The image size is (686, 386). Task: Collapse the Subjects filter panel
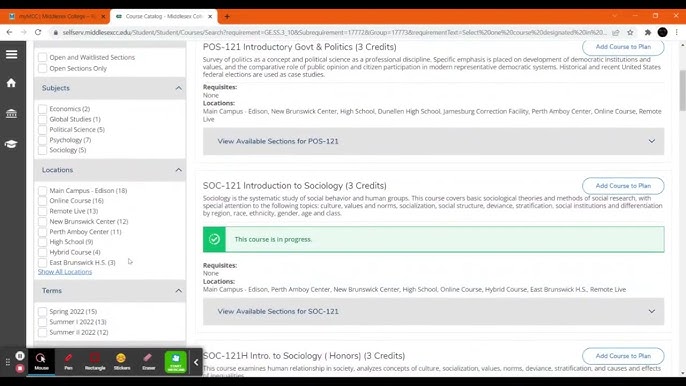point(178,88)
